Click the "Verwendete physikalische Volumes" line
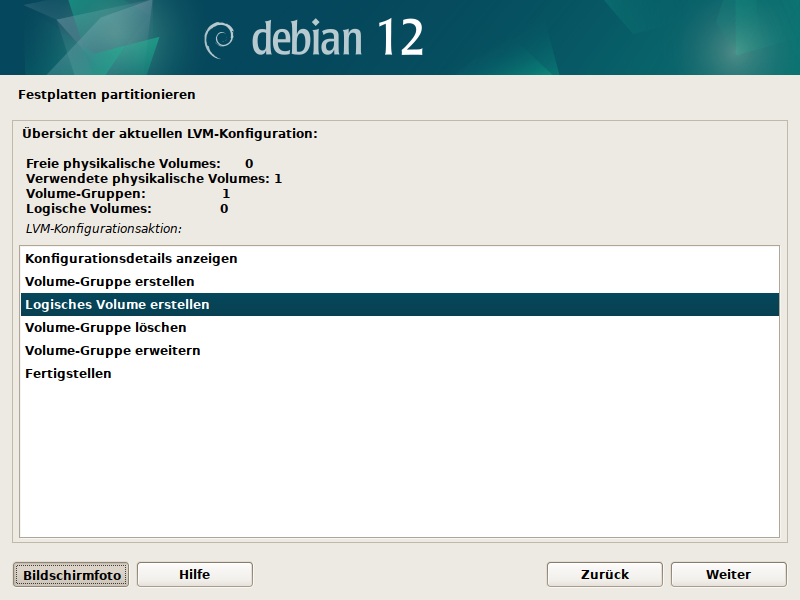 tap(153, 178)
